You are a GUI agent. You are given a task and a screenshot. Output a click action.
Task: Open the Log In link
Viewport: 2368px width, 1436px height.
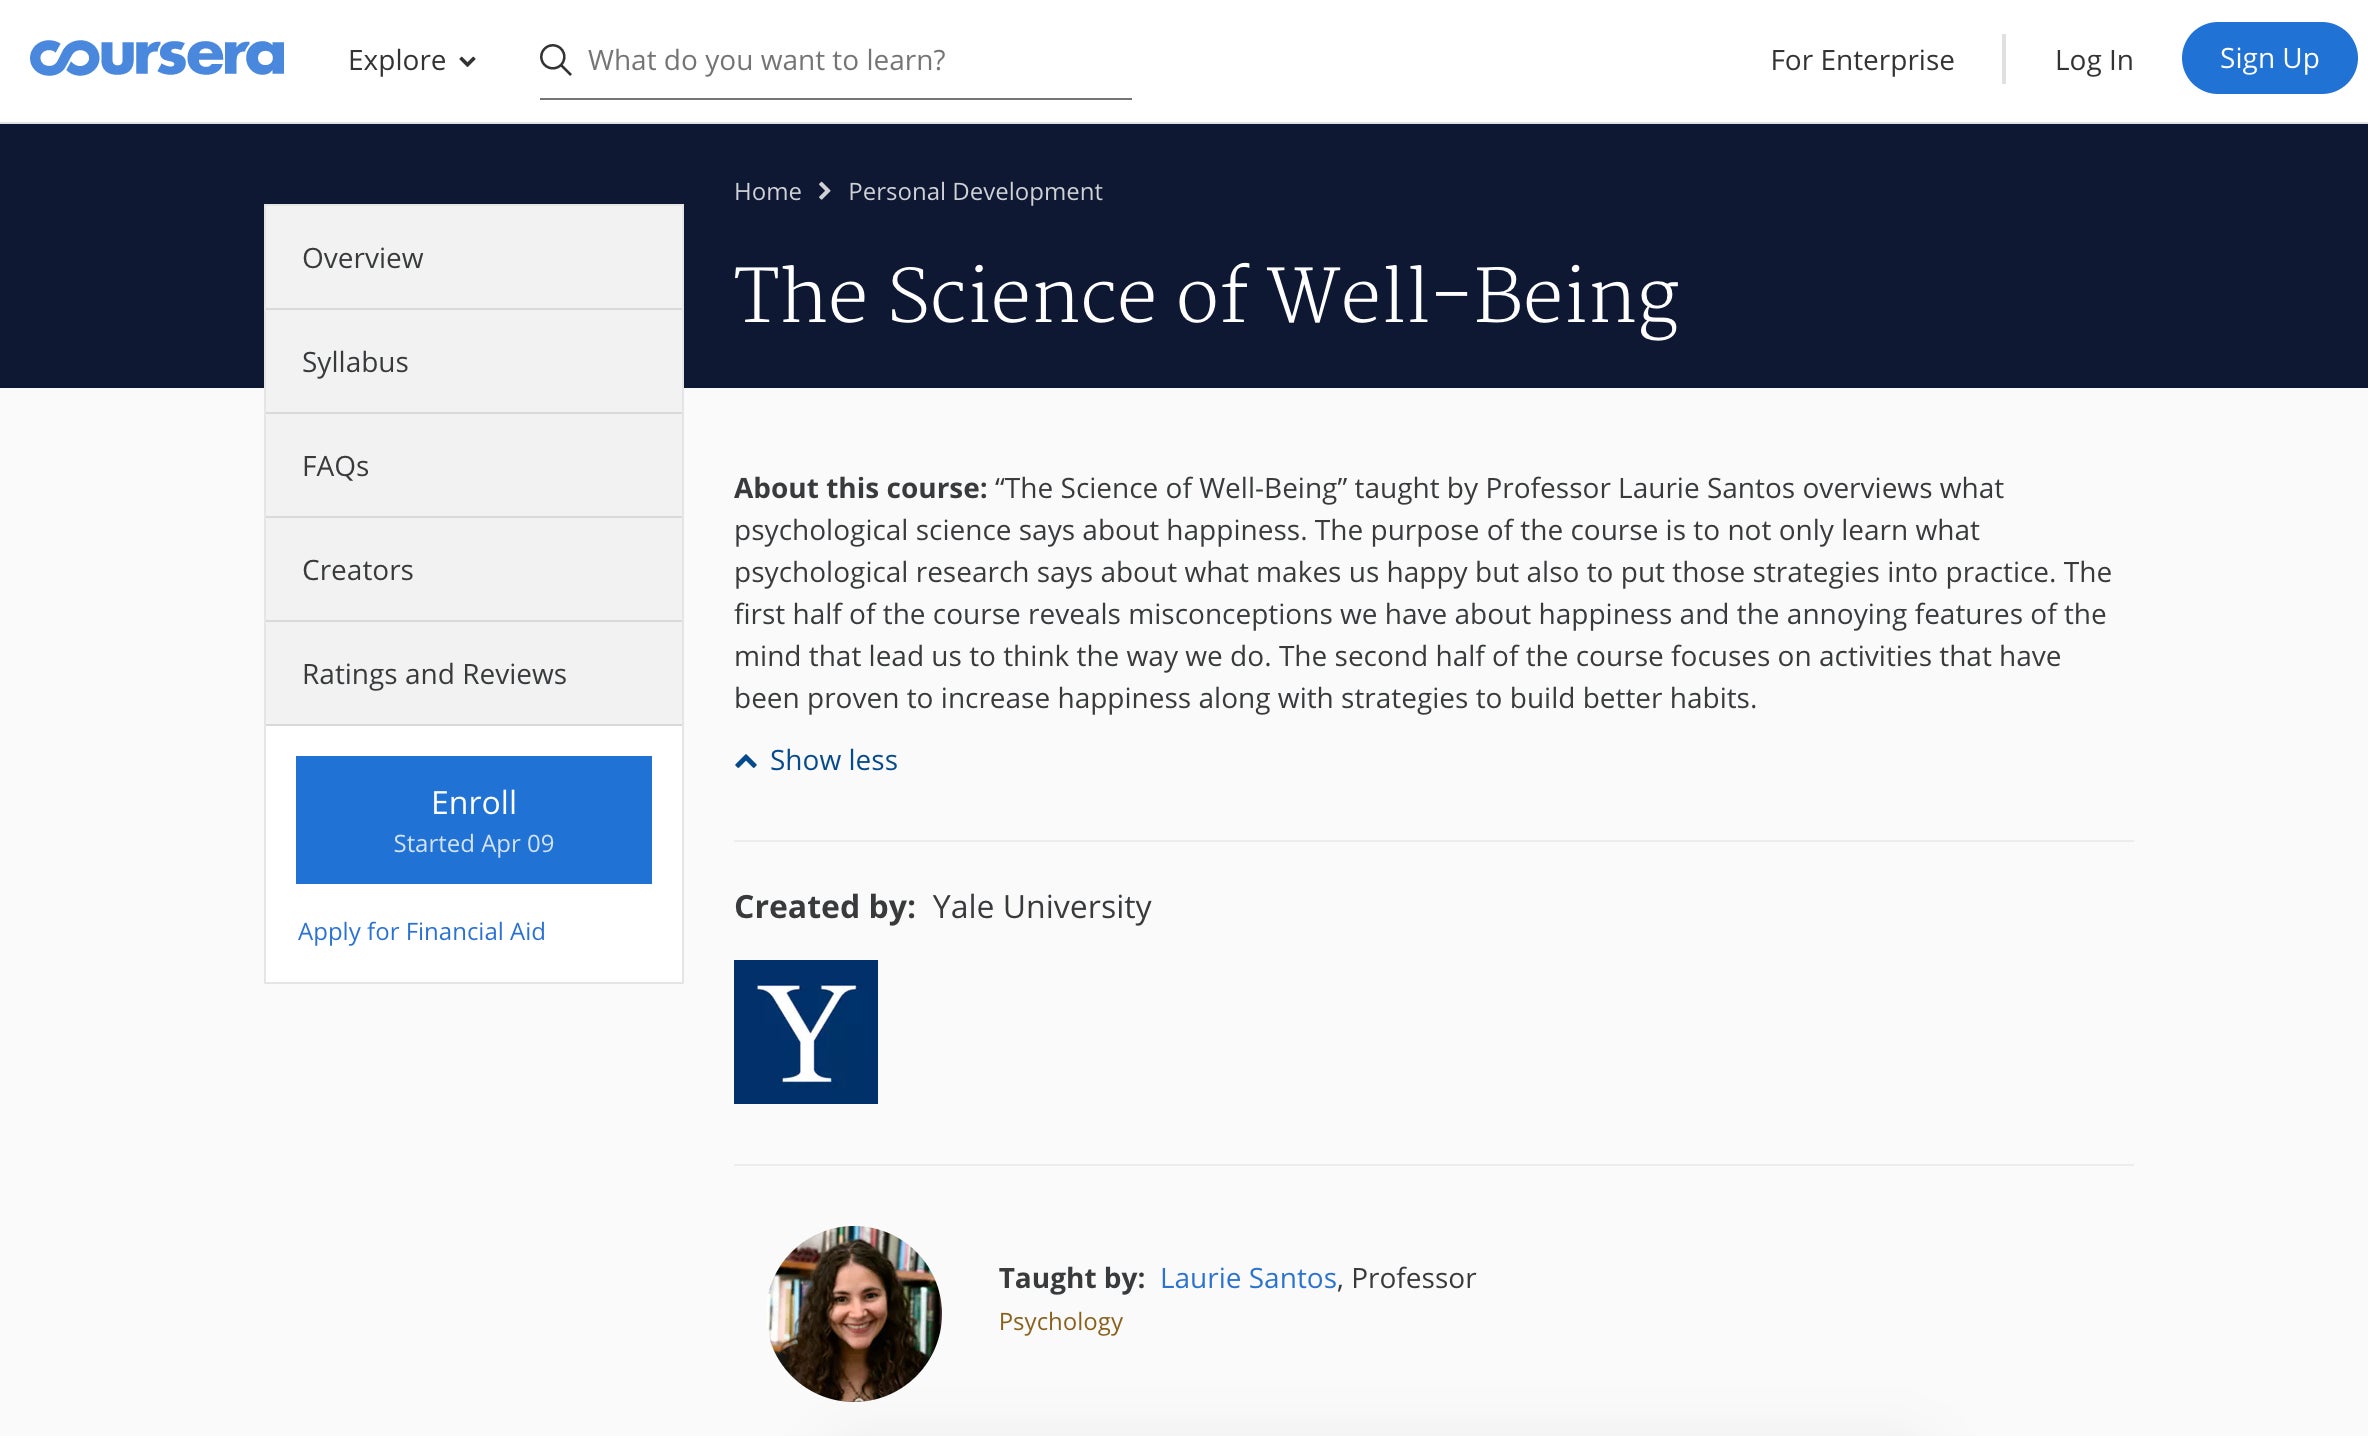[x=2094, y=60]
